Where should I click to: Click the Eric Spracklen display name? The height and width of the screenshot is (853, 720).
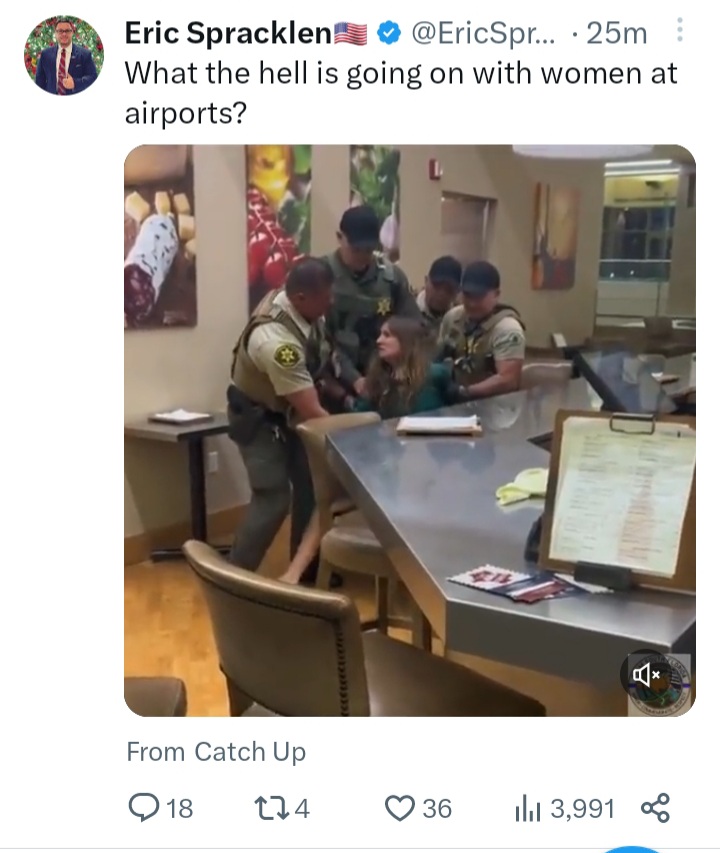pyautogui.click(x=228, y=33)
